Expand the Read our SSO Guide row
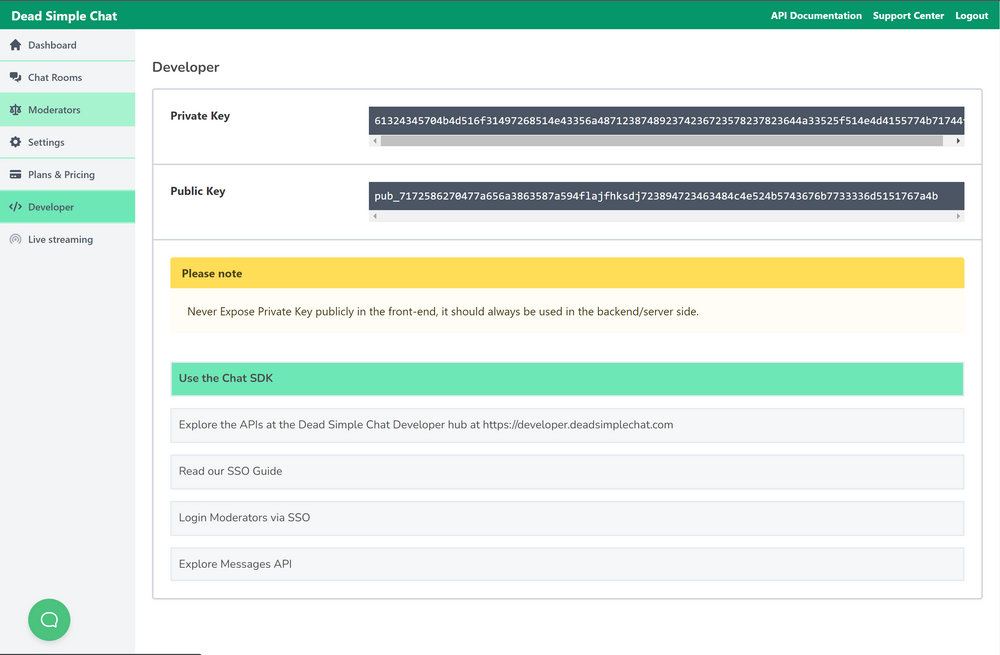 tap(567, 471)
